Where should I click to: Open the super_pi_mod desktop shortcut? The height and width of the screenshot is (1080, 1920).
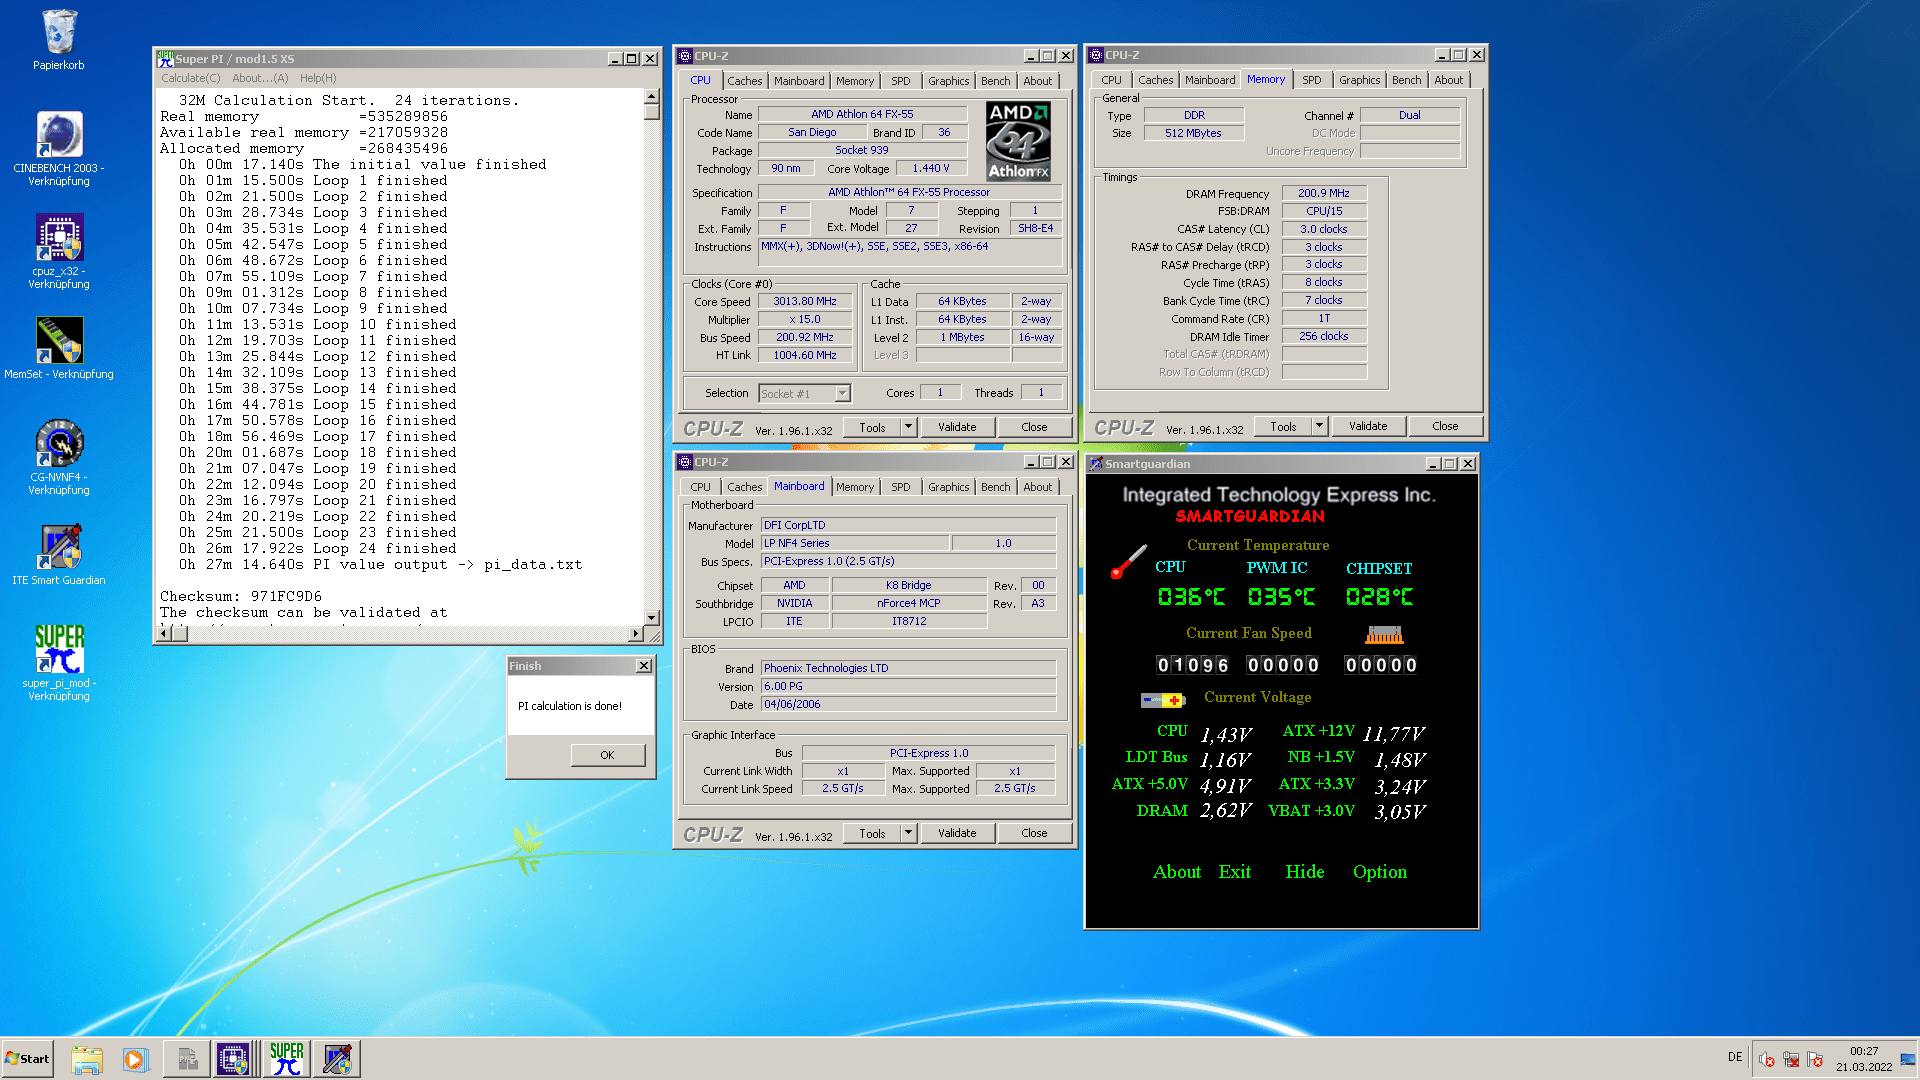59,663
